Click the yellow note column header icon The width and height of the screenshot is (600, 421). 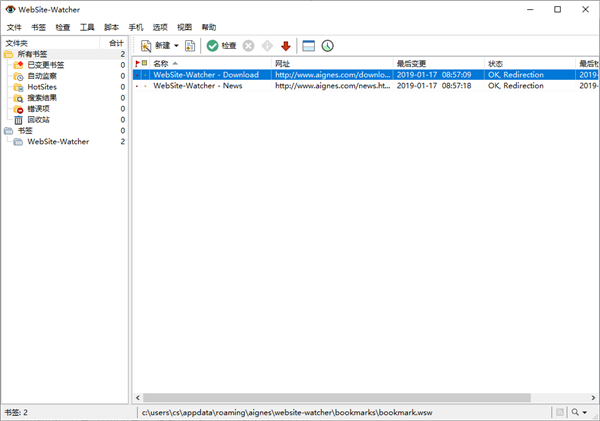click(145, 63)
